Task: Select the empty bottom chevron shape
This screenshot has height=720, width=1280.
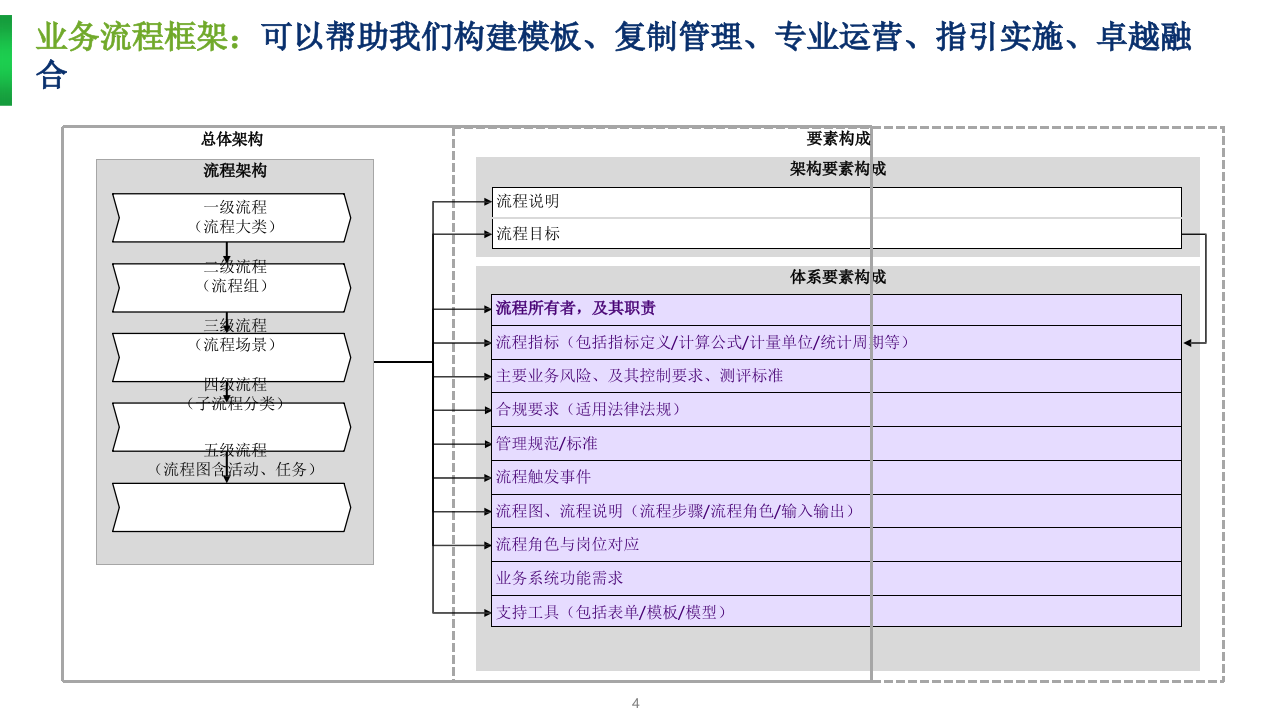Action: point(230,507)
